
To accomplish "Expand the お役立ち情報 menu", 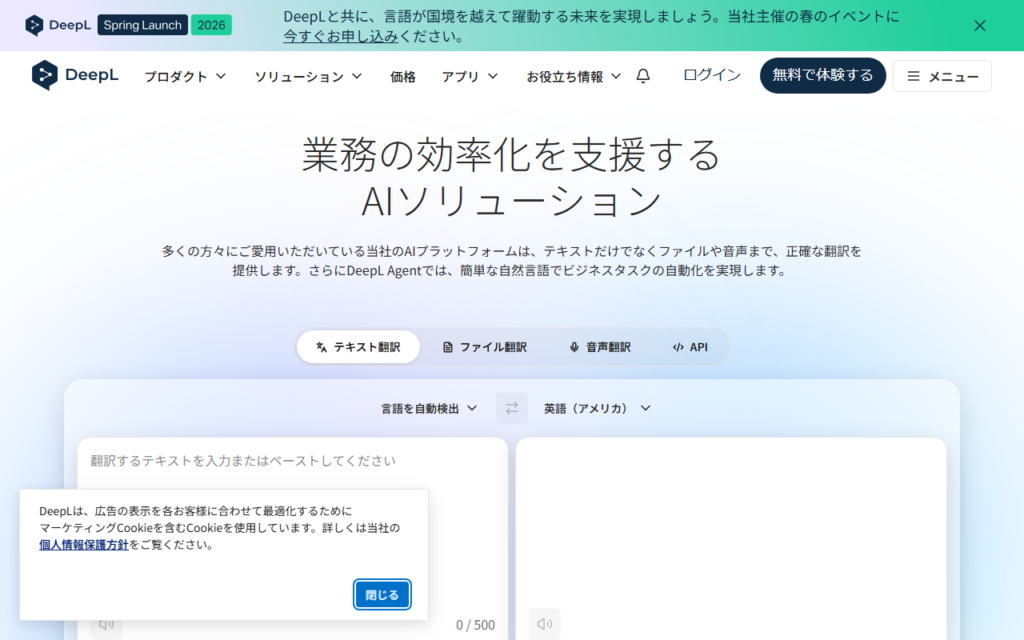I will click(x=573, y=76).
